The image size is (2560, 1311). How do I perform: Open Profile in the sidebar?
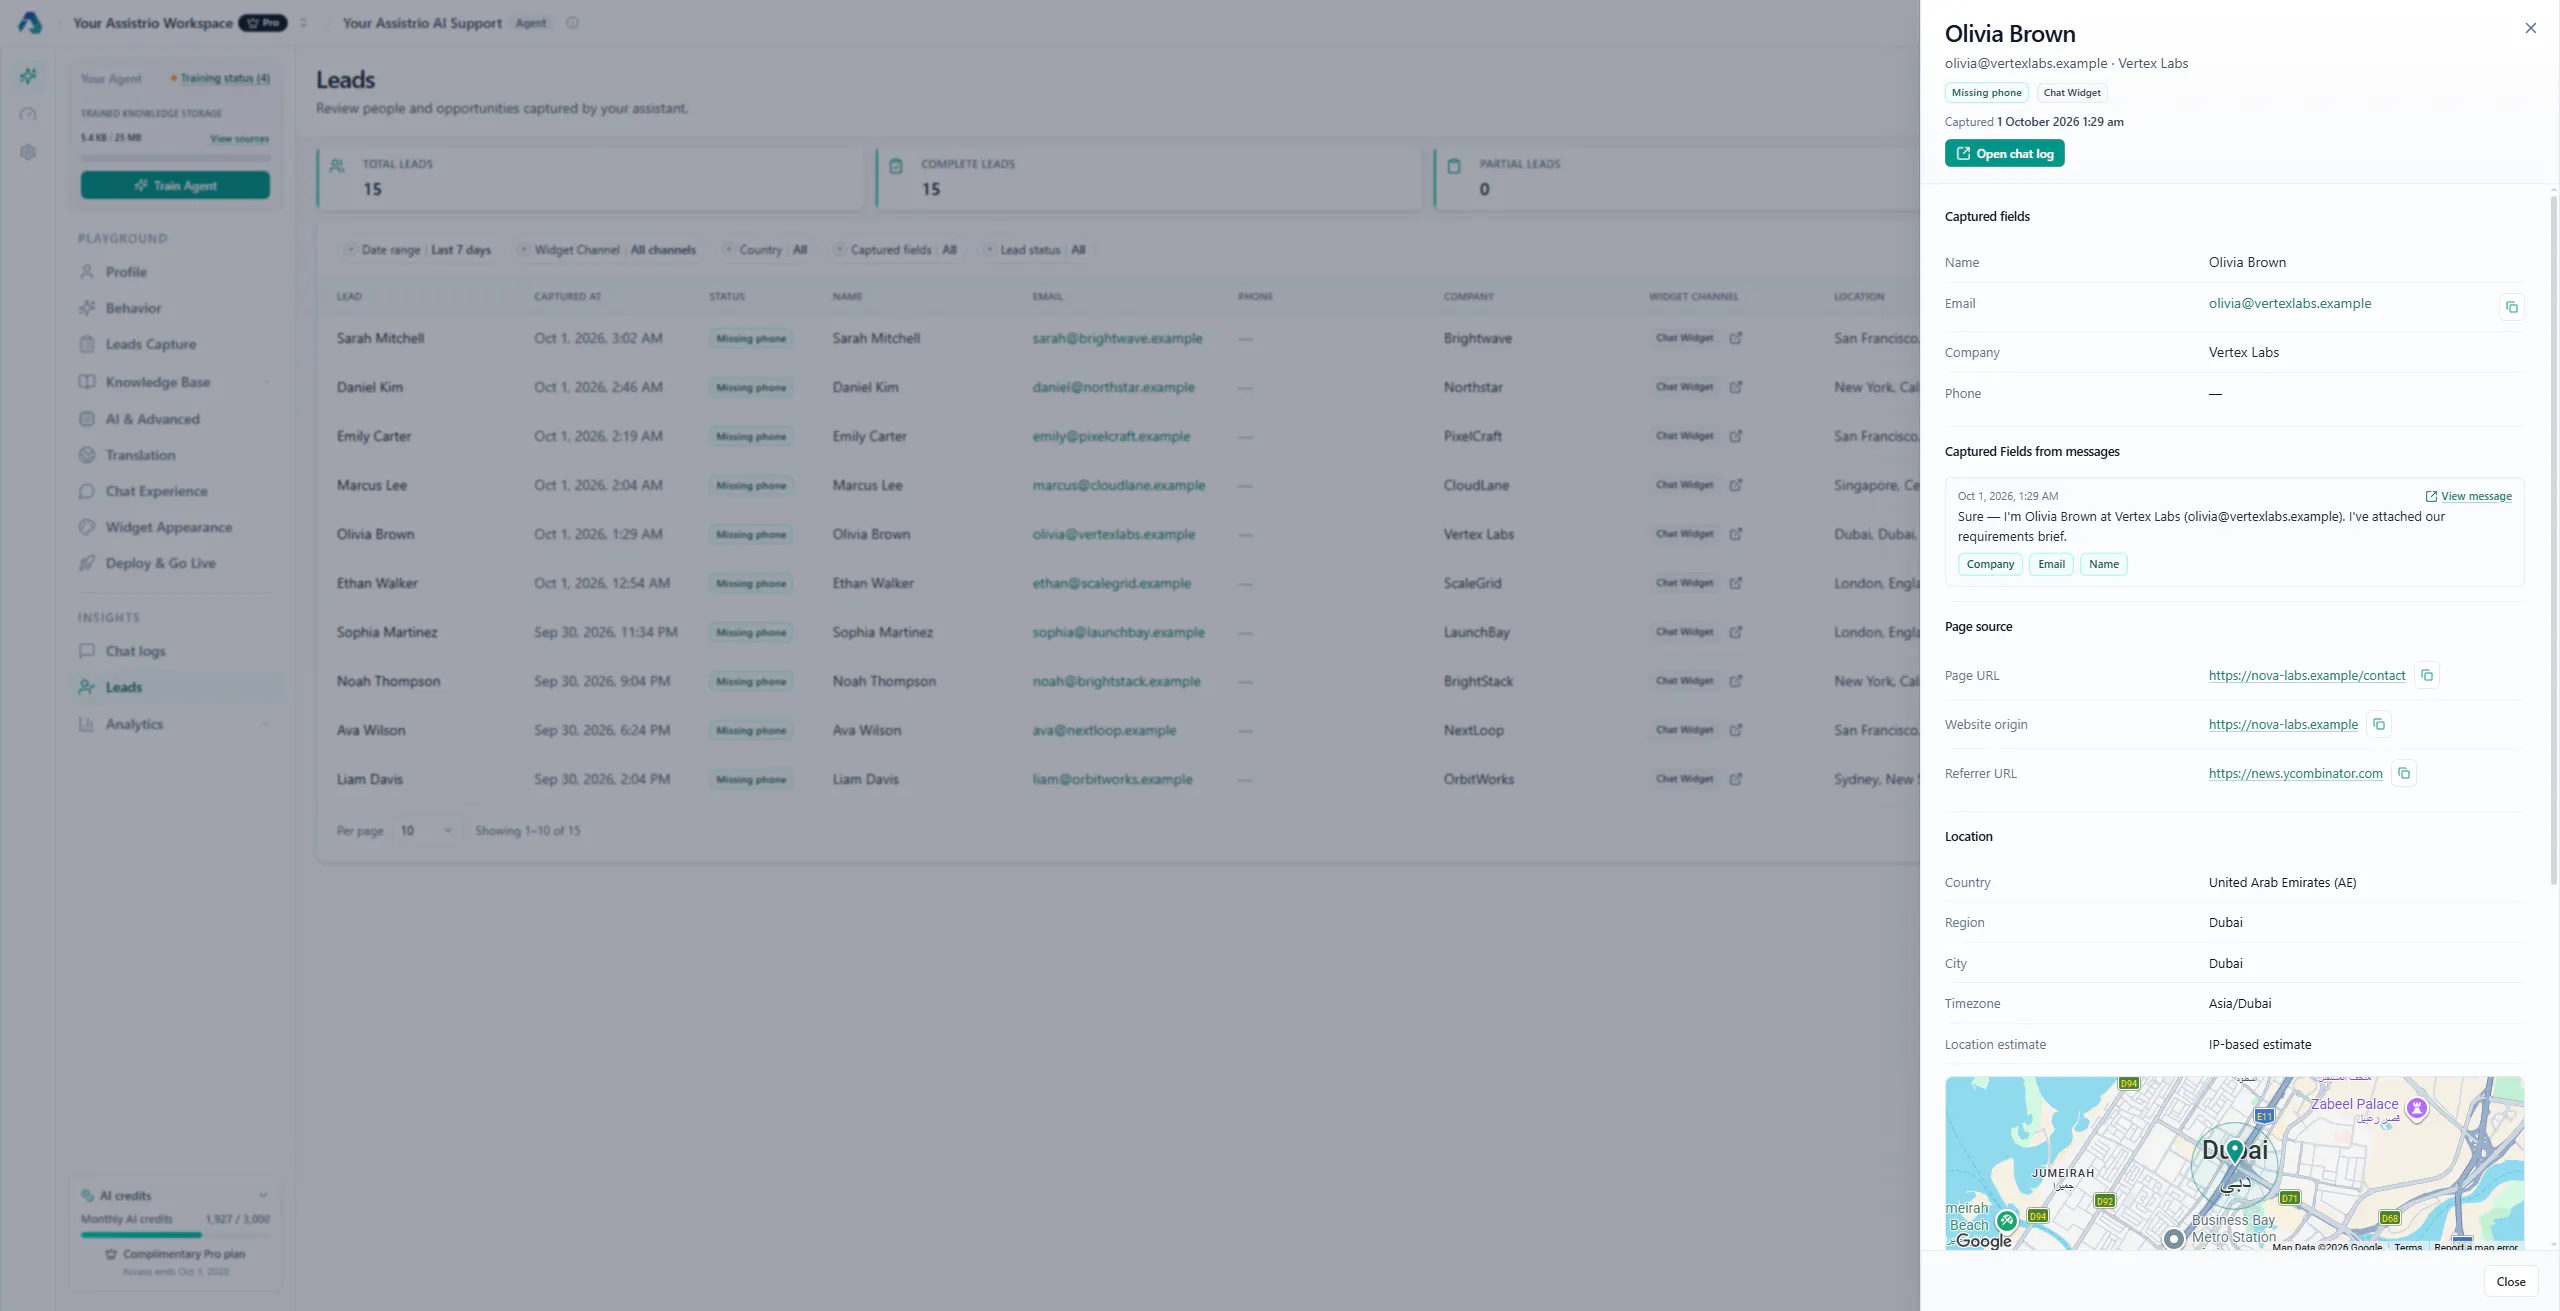point(126,272)
